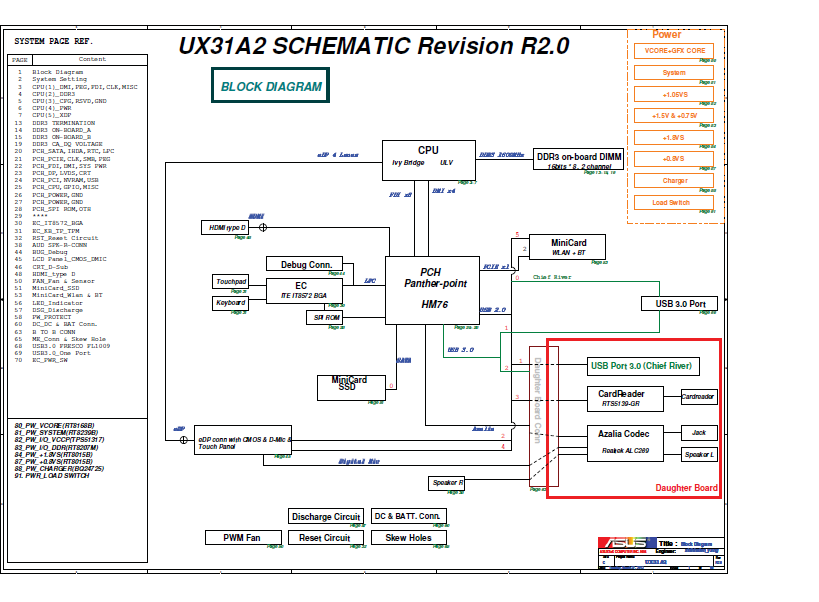
Task: Click the Daughter Board Conn vertical block
Action: [543, 416]
